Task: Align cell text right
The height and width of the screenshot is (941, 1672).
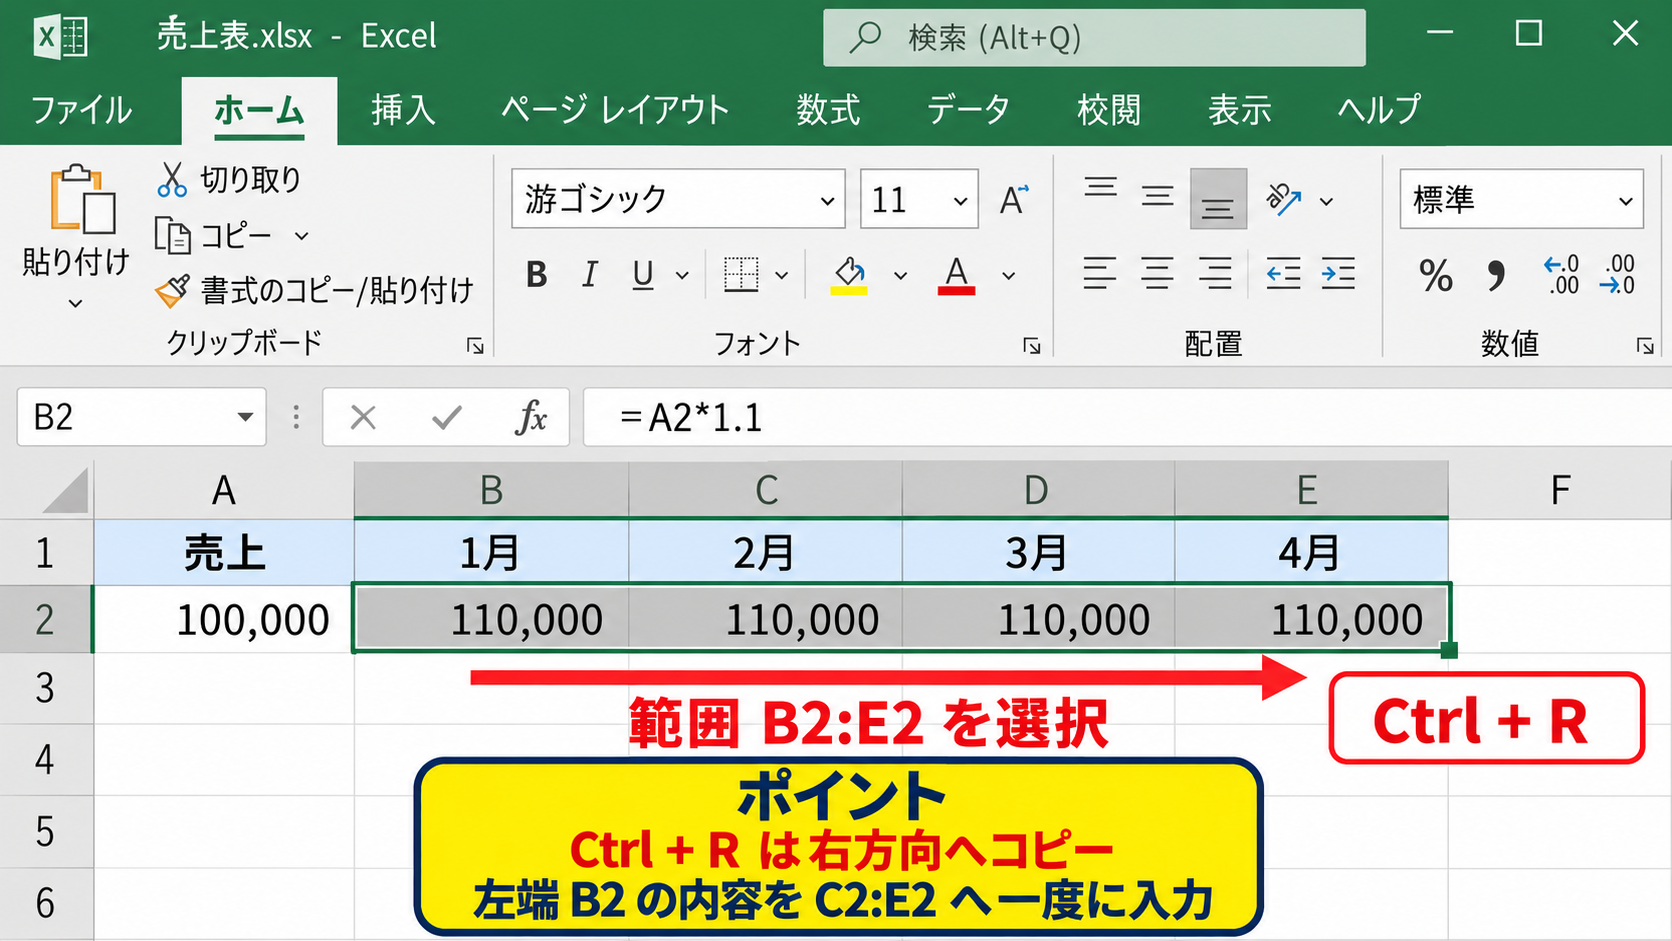Action: [1216, 273]
